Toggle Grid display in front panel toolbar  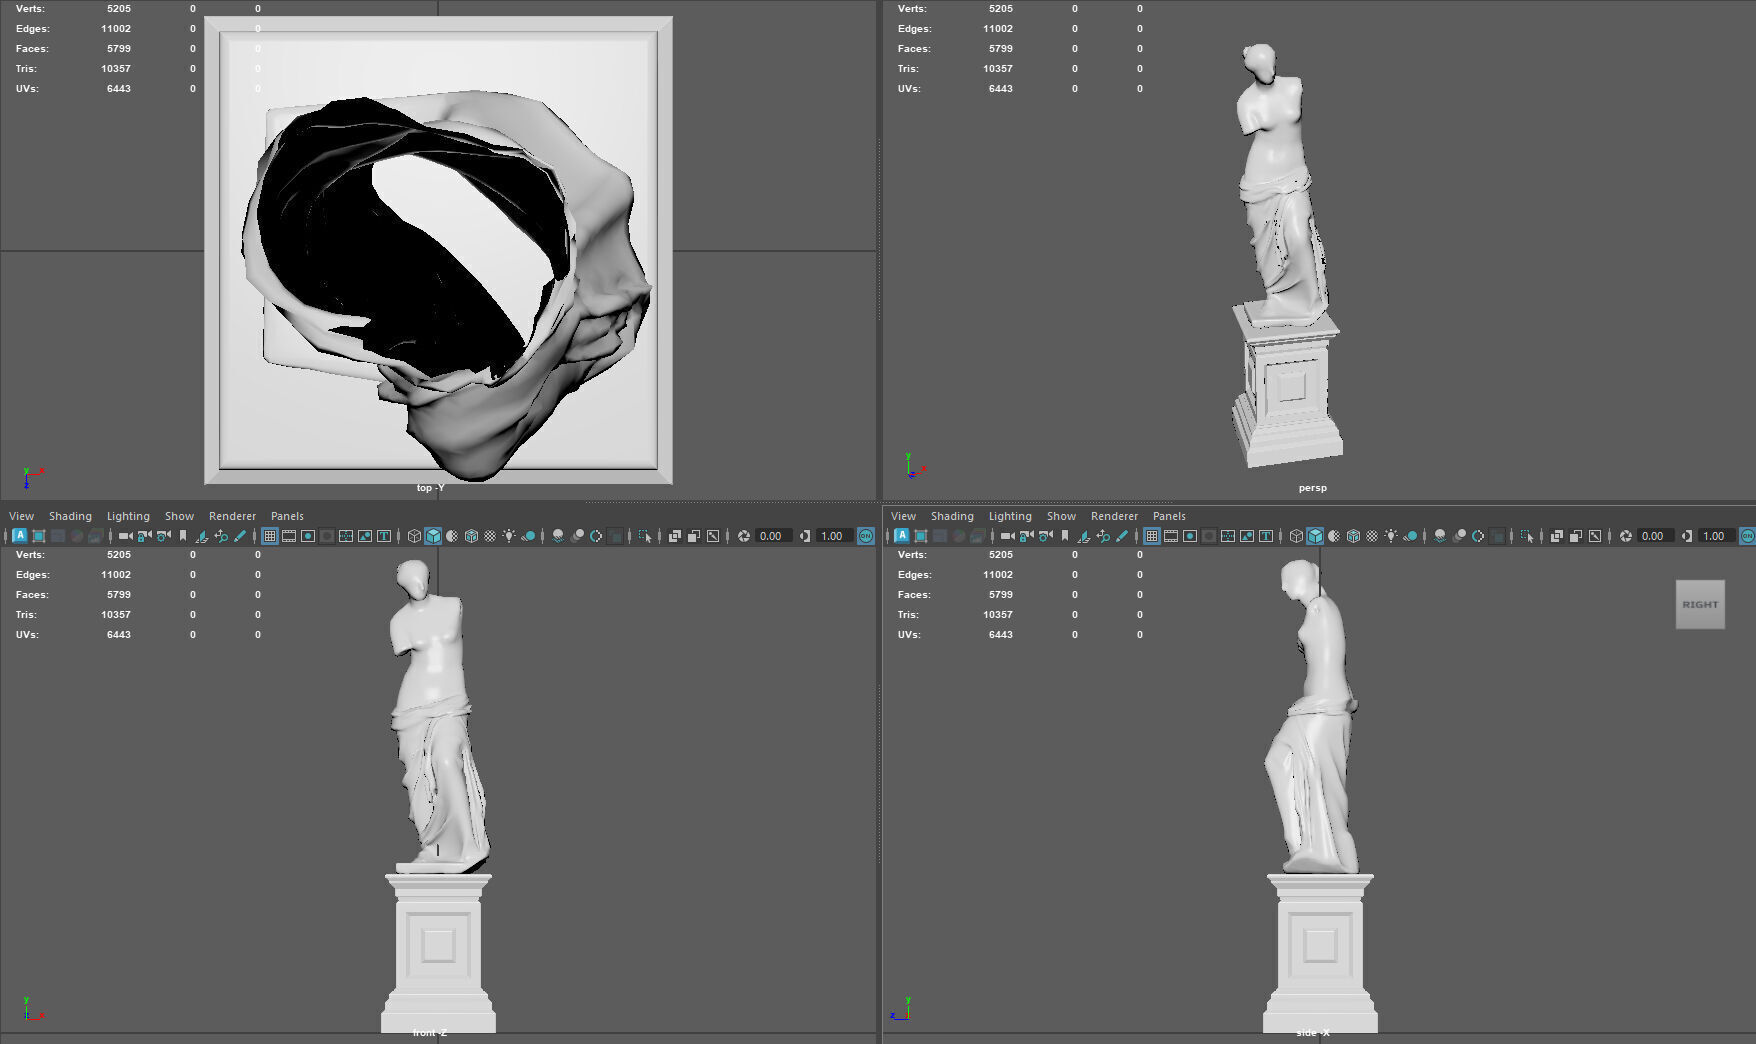coord(270,536)
